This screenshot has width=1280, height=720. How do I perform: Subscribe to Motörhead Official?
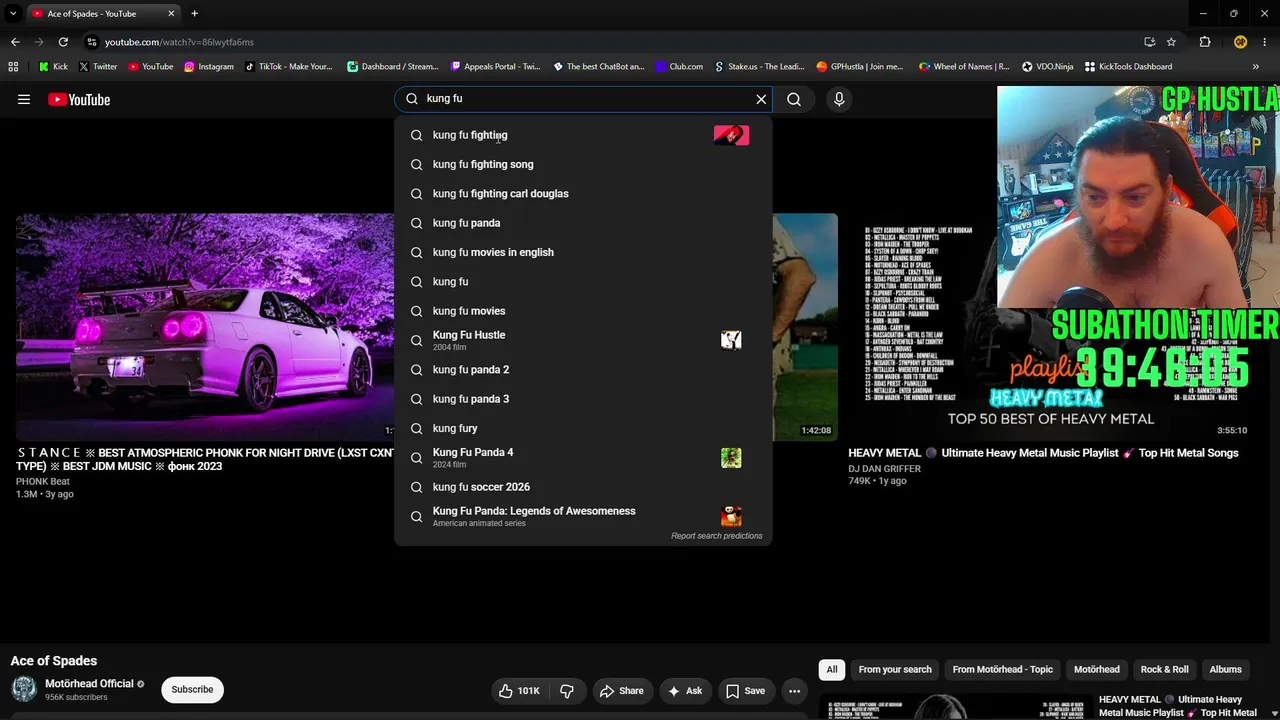pos(192,690)
